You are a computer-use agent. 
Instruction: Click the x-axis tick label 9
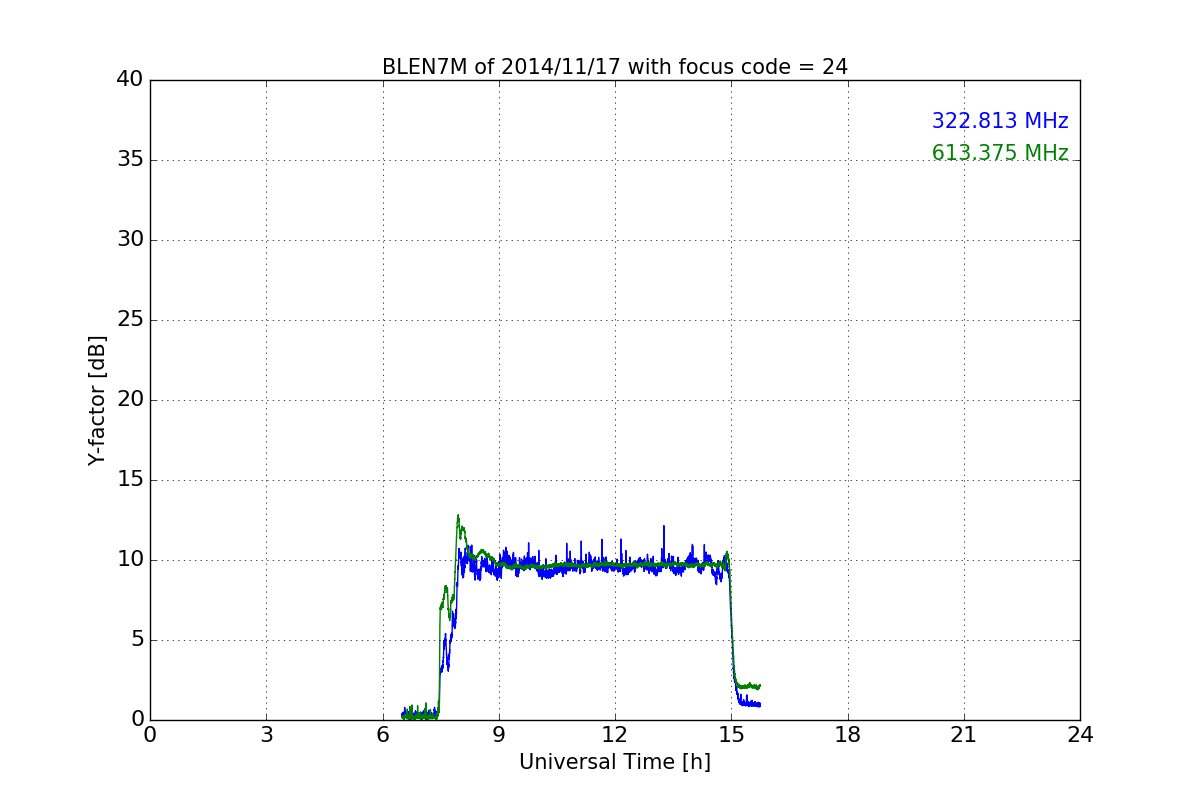click(499, 735)
